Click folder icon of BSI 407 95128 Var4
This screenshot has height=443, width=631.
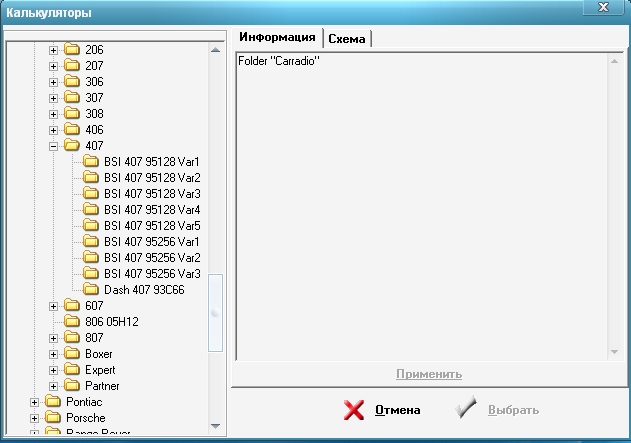[x=91, y=209]
